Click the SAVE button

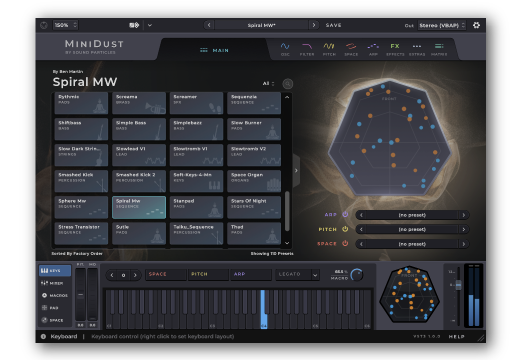pos(333,25)
